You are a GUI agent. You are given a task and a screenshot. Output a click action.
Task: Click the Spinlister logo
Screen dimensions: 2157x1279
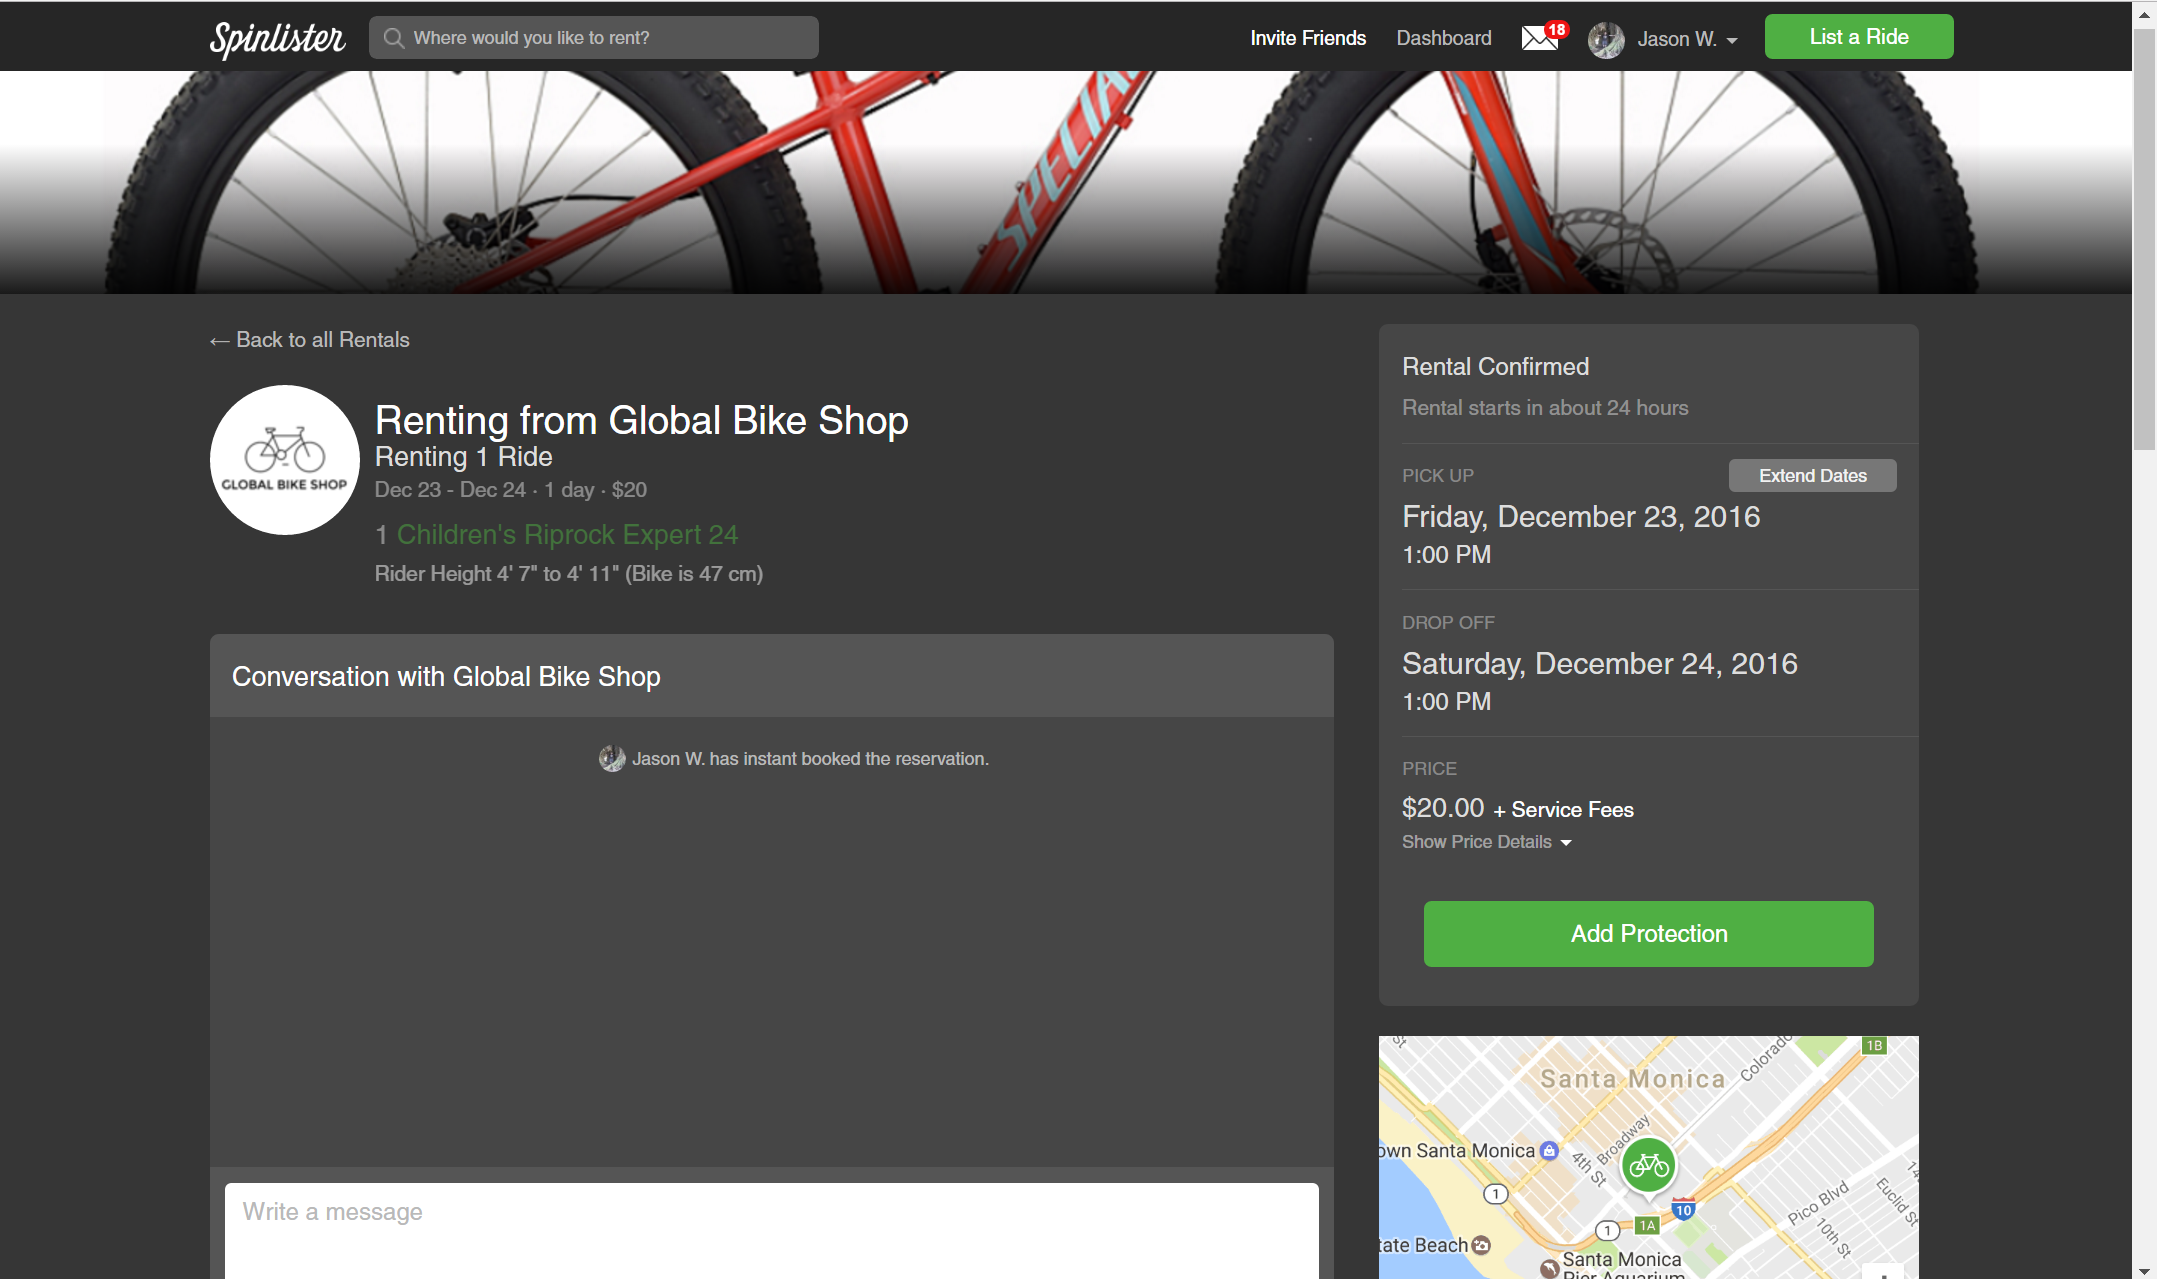[277, 38]
